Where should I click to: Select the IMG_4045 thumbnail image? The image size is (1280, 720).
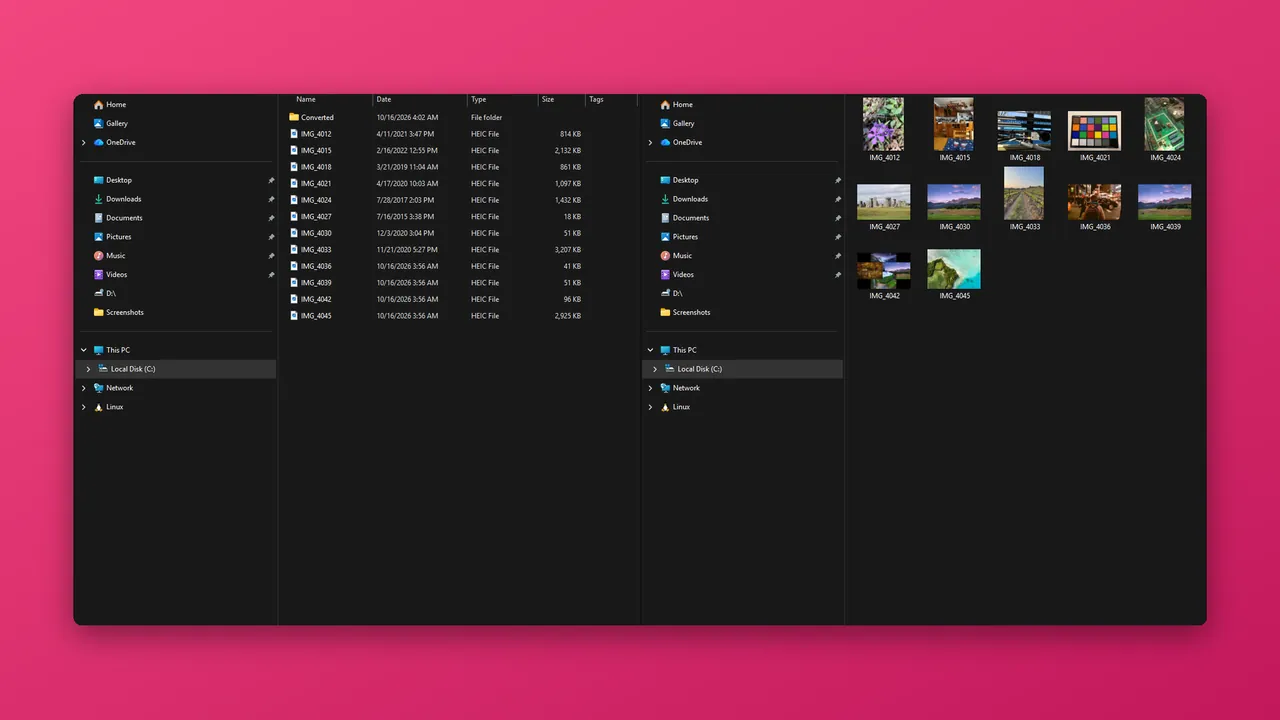(x=954, y=269)
